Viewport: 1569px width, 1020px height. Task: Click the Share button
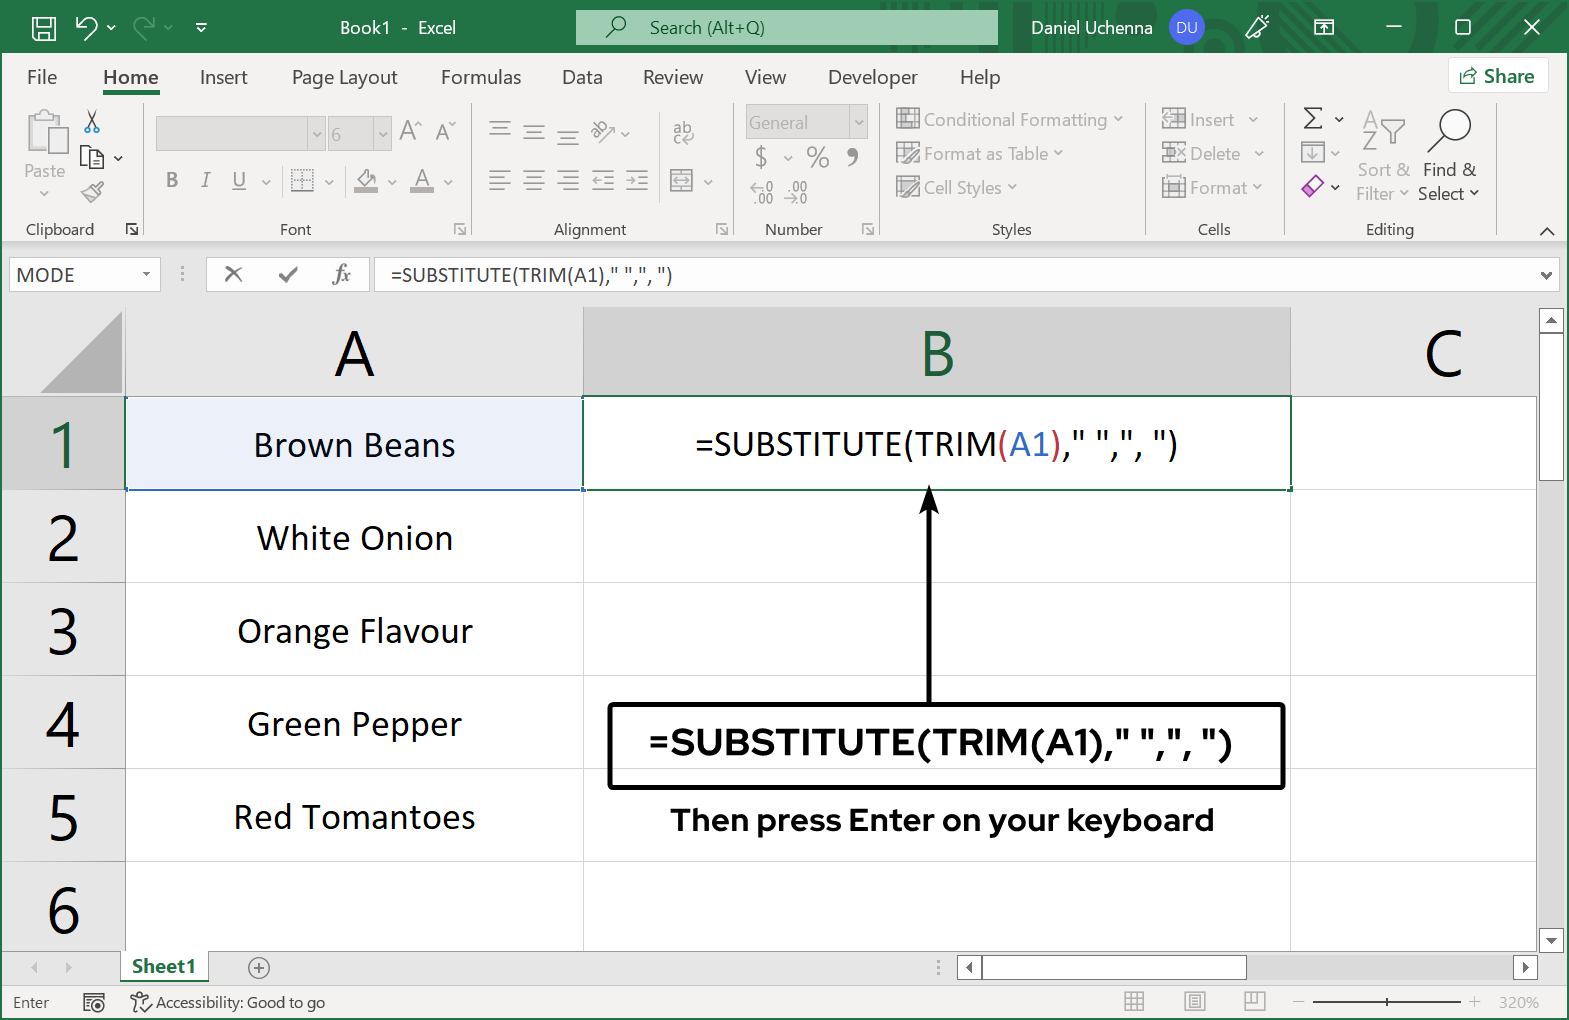click(1497, 76)
